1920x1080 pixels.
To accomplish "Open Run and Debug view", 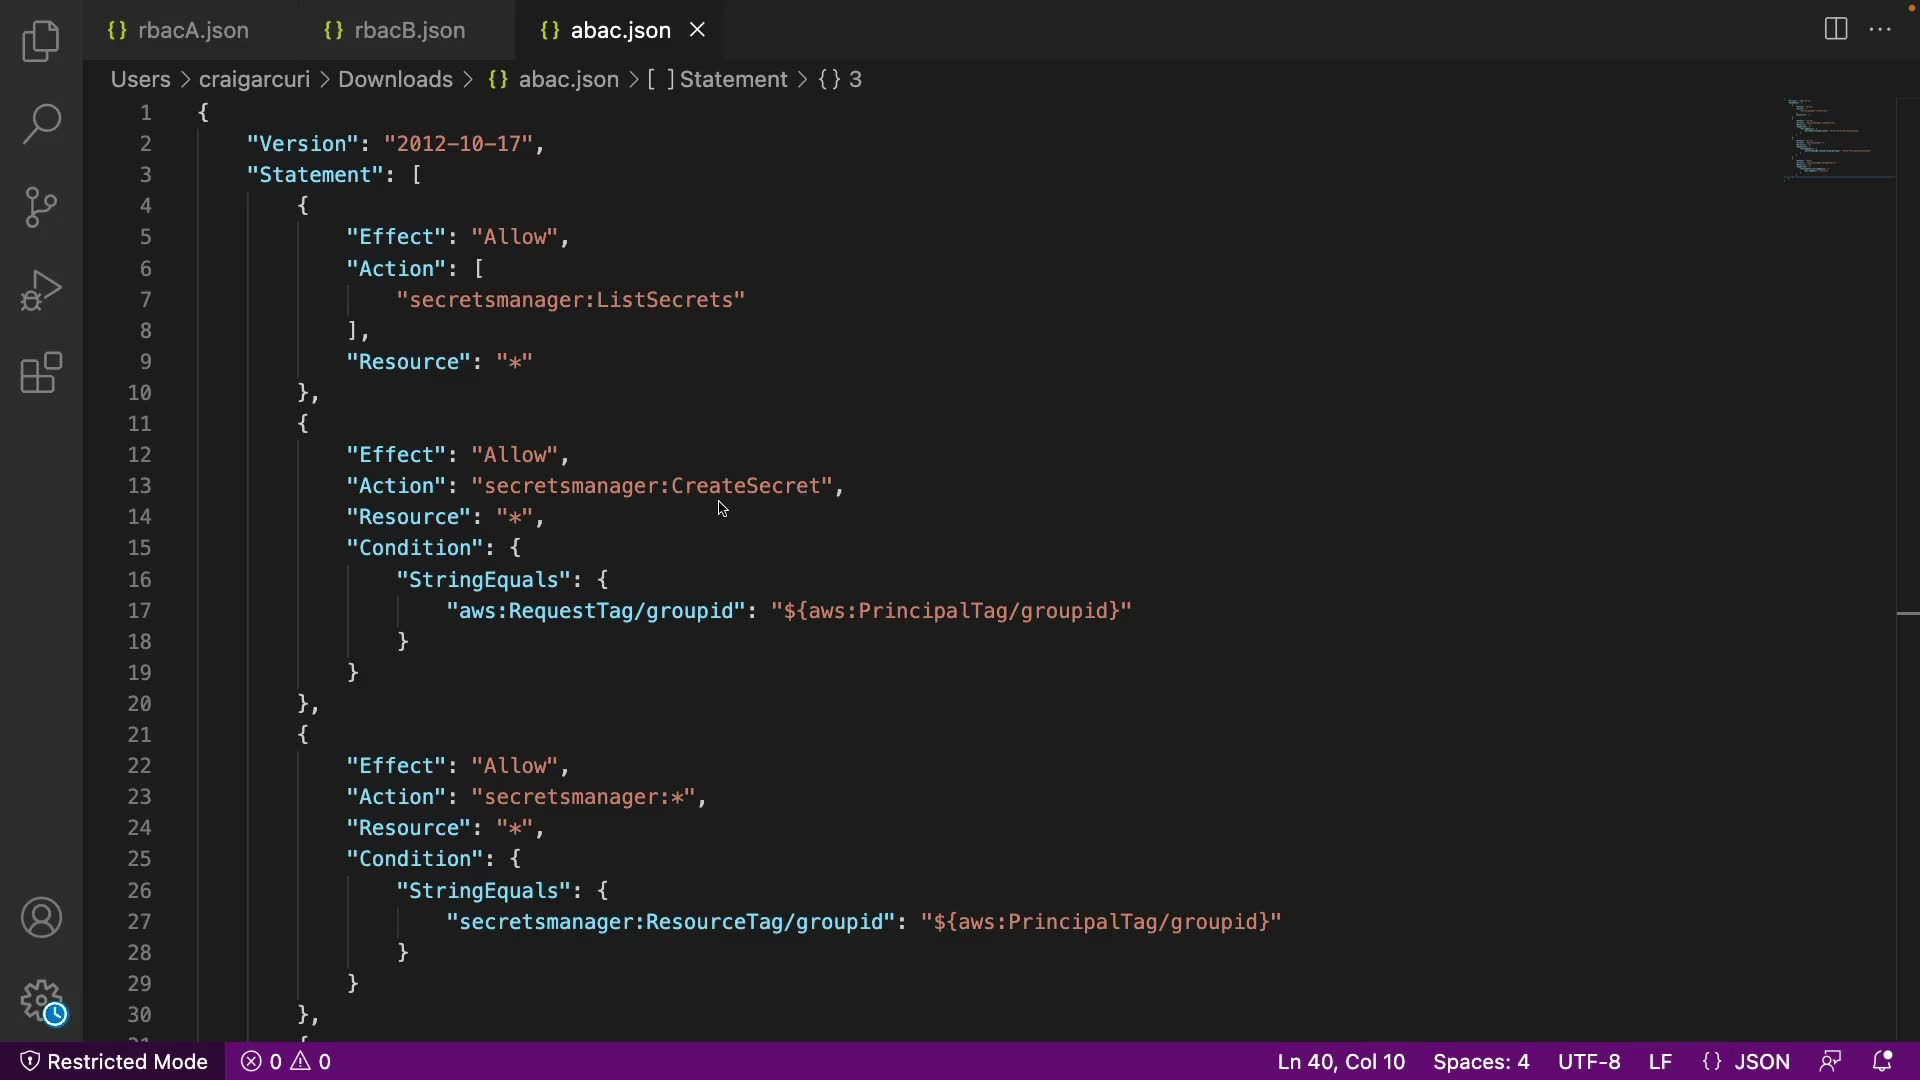I will [41, 290].
